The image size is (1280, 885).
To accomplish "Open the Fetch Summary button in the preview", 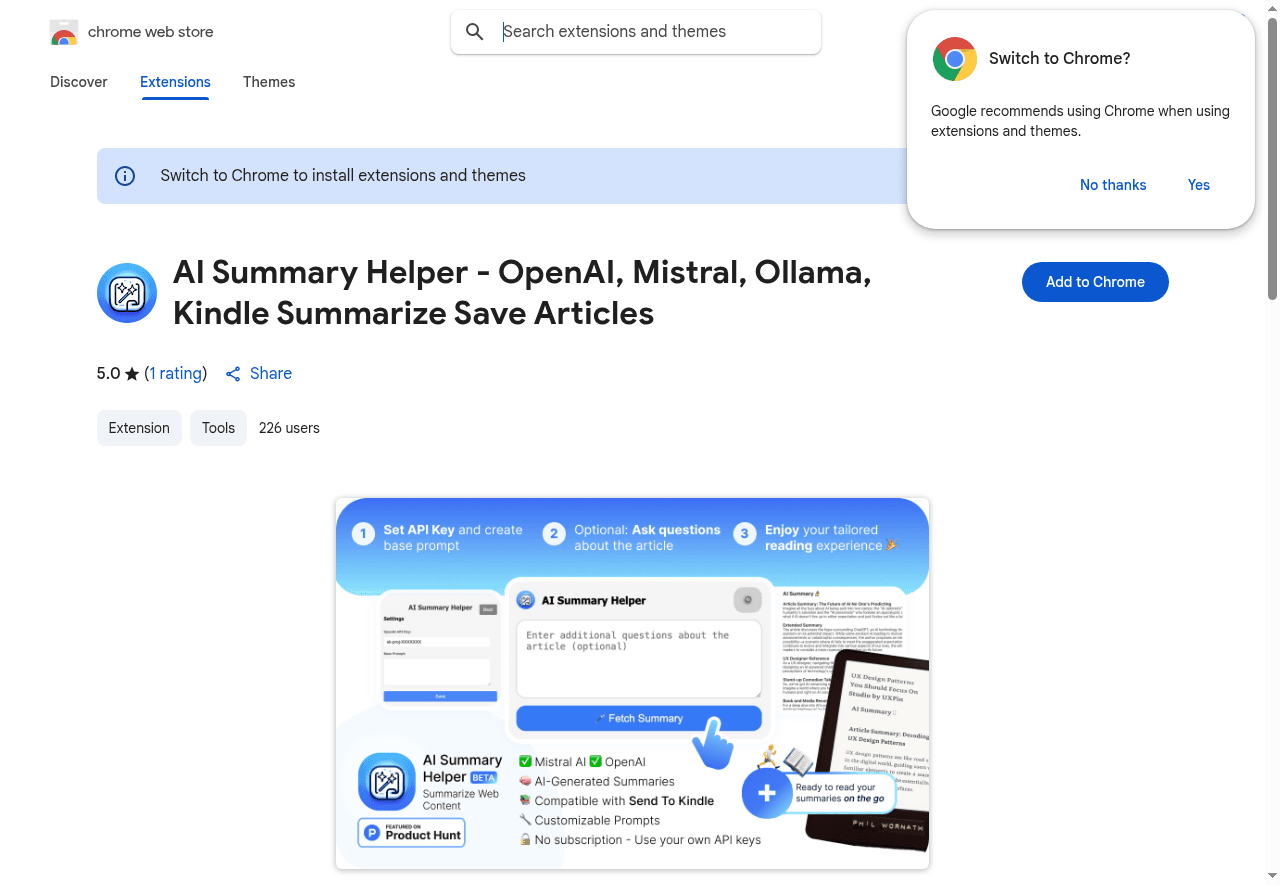I will pyautogui.click(x=638, y=717).
